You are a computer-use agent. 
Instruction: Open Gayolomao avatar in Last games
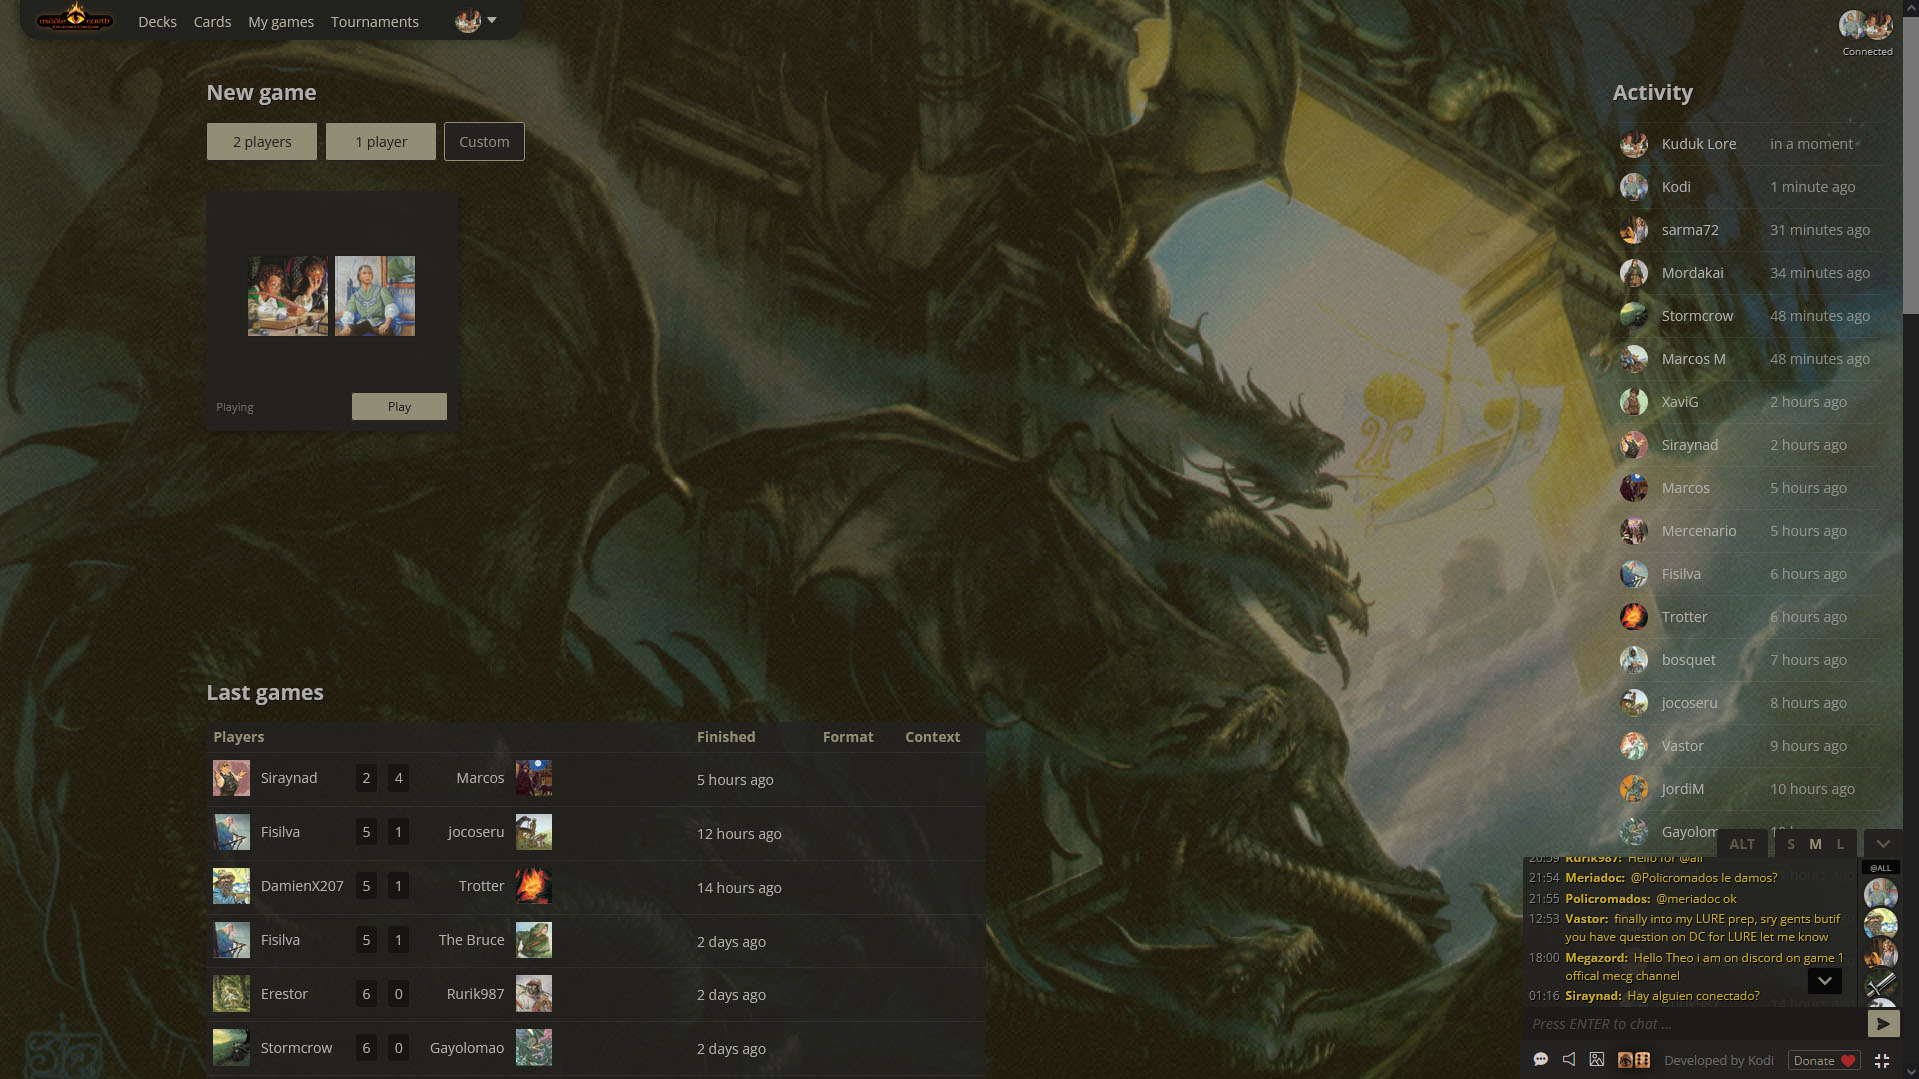click(x=533, y=1048)
